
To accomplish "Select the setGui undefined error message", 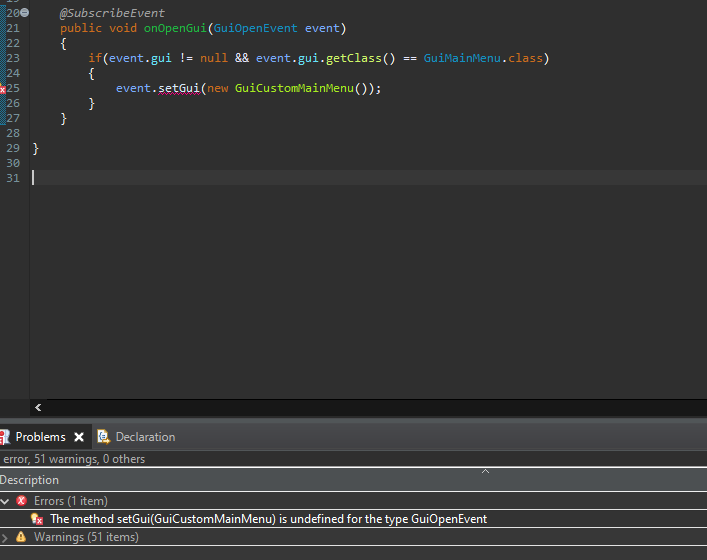I will coord(268,519).
